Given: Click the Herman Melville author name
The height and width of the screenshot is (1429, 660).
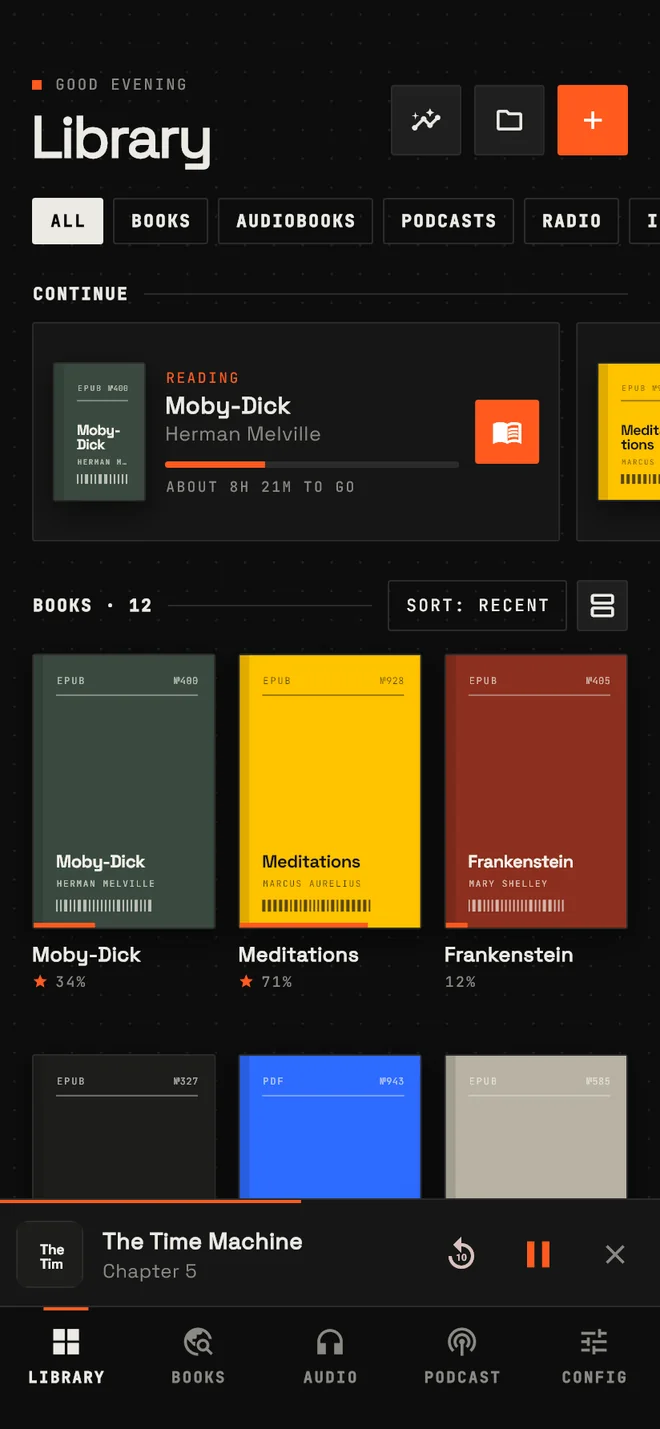Looking at the screenshot, I should tap(243, 434).
